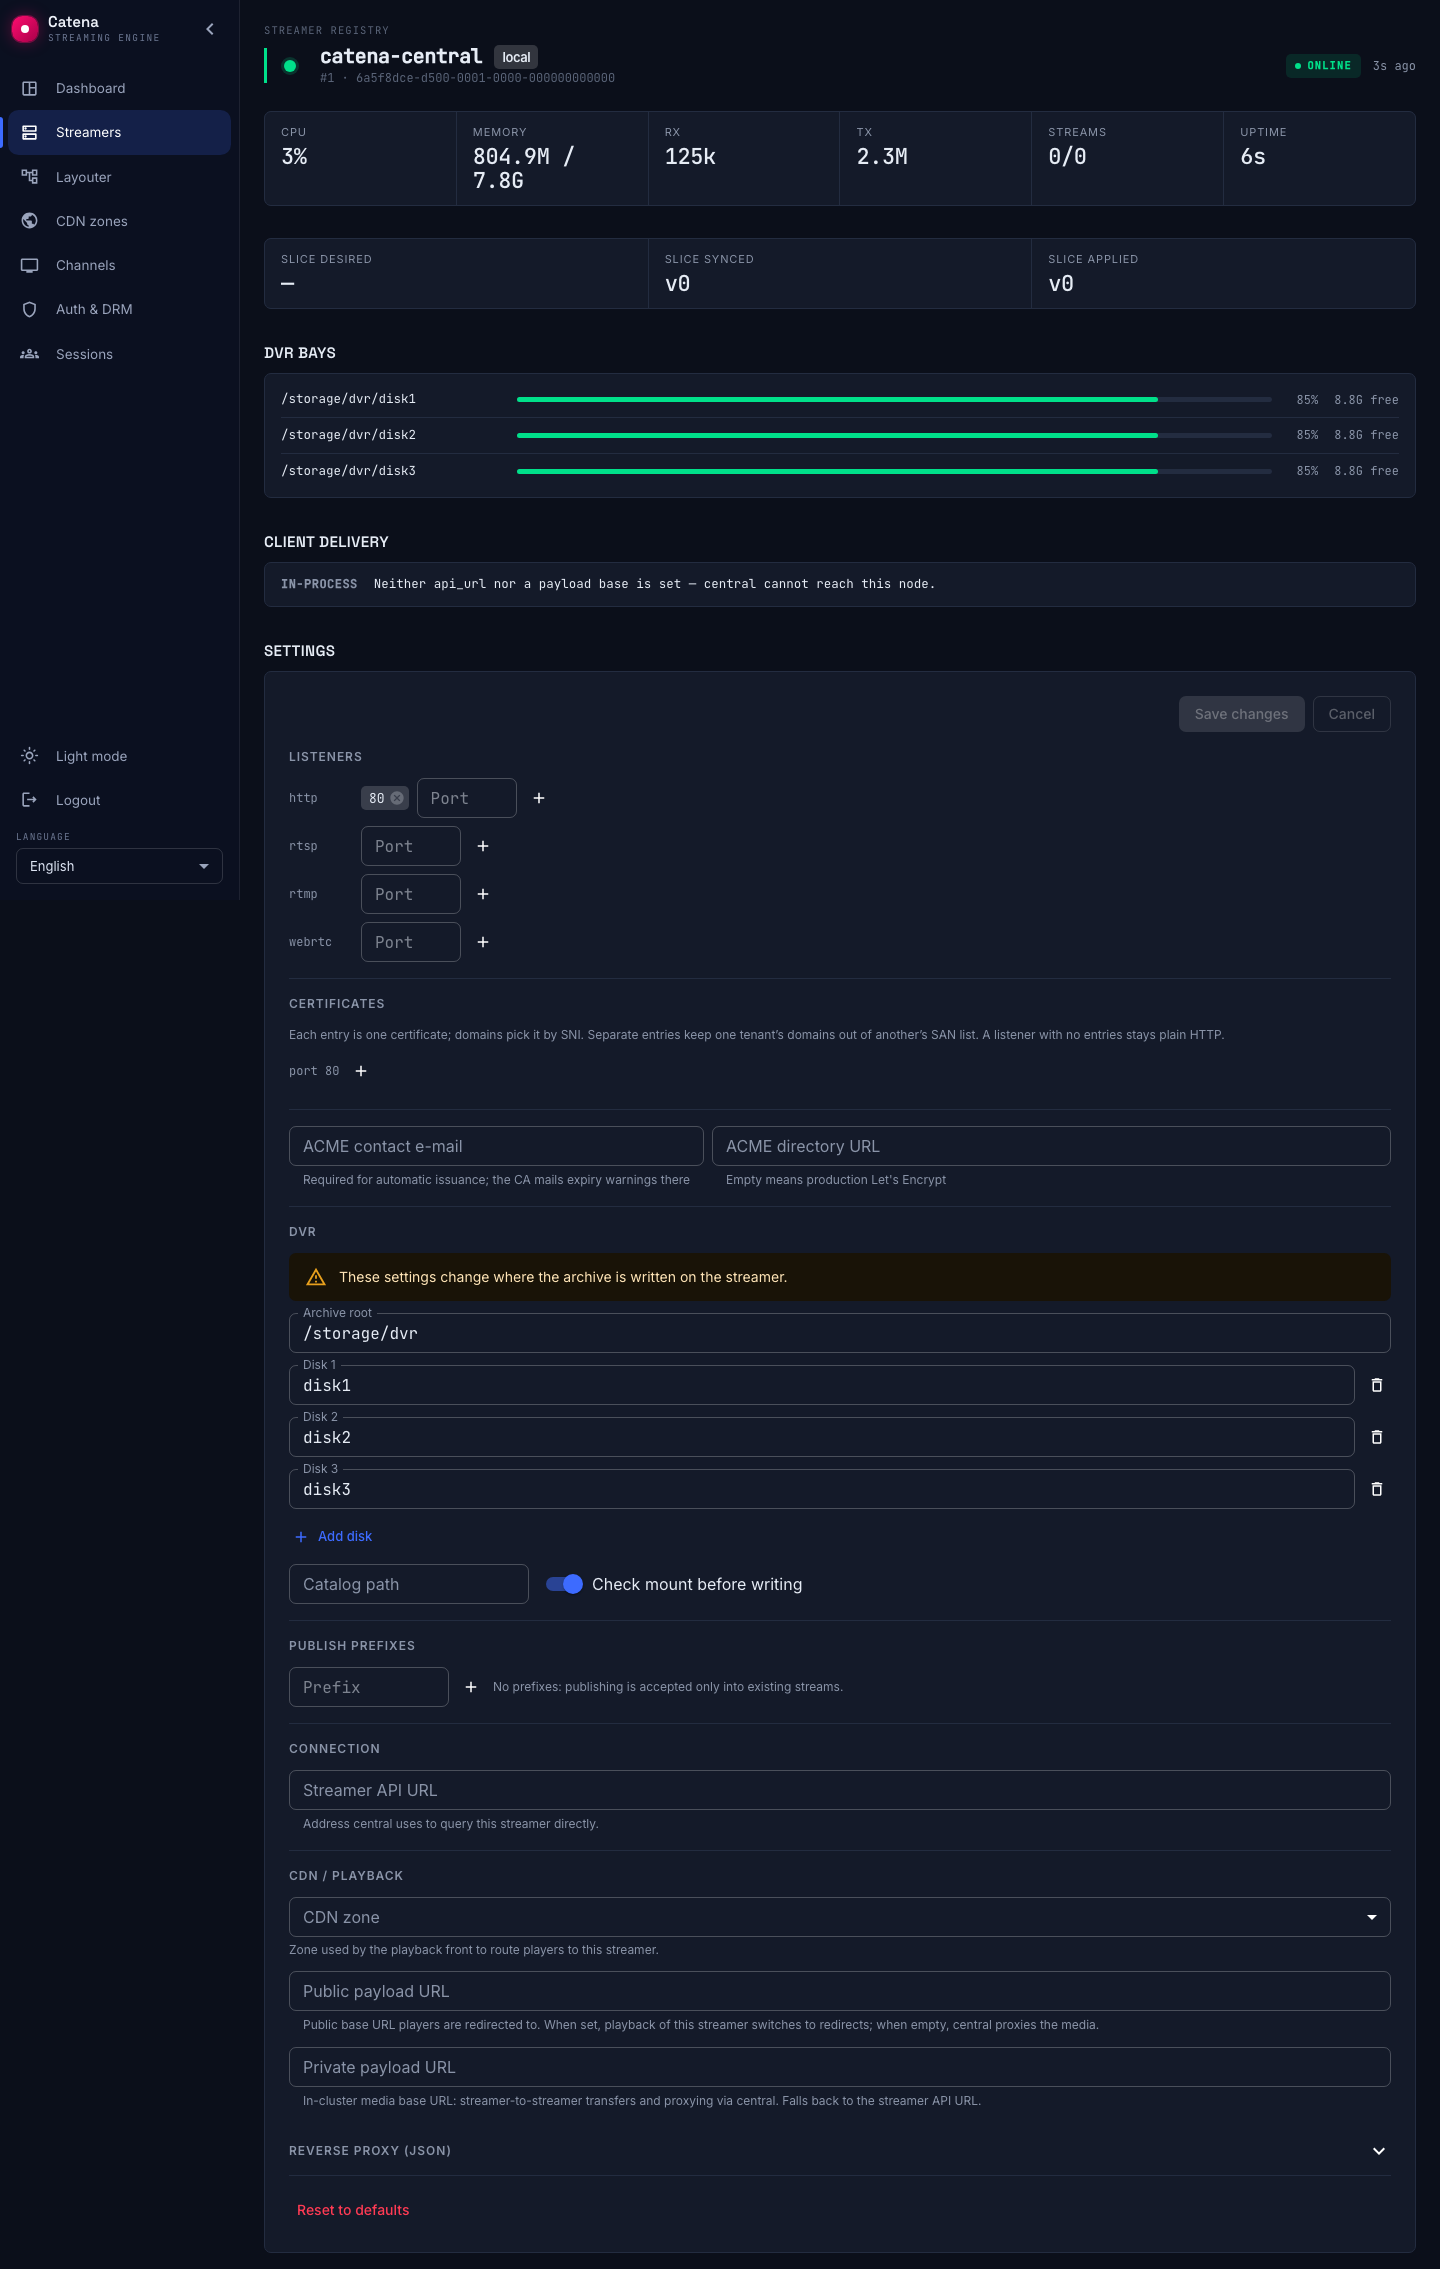Click Reset to defaults
1440x2269 pixels.
point(353,2210)
